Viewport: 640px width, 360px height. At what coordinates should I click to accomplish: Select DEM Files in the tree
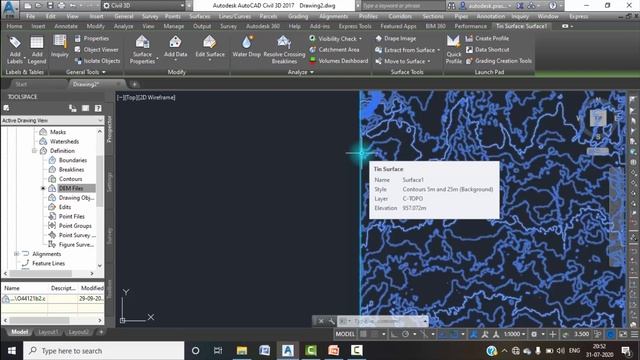pos(71,188)
